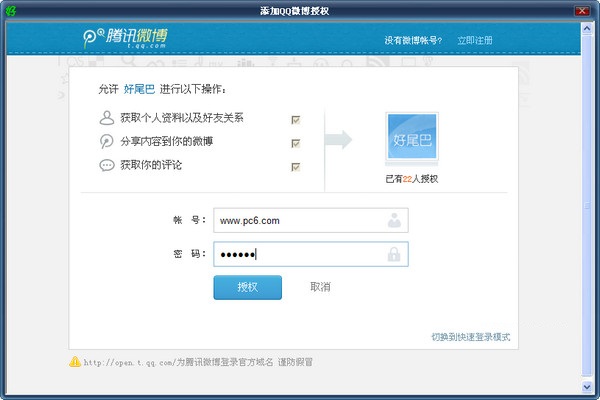Screen dimensions: 600x400
Task: Click the 获取个人资料以及好友关系 label
Action: coord(182,118)
